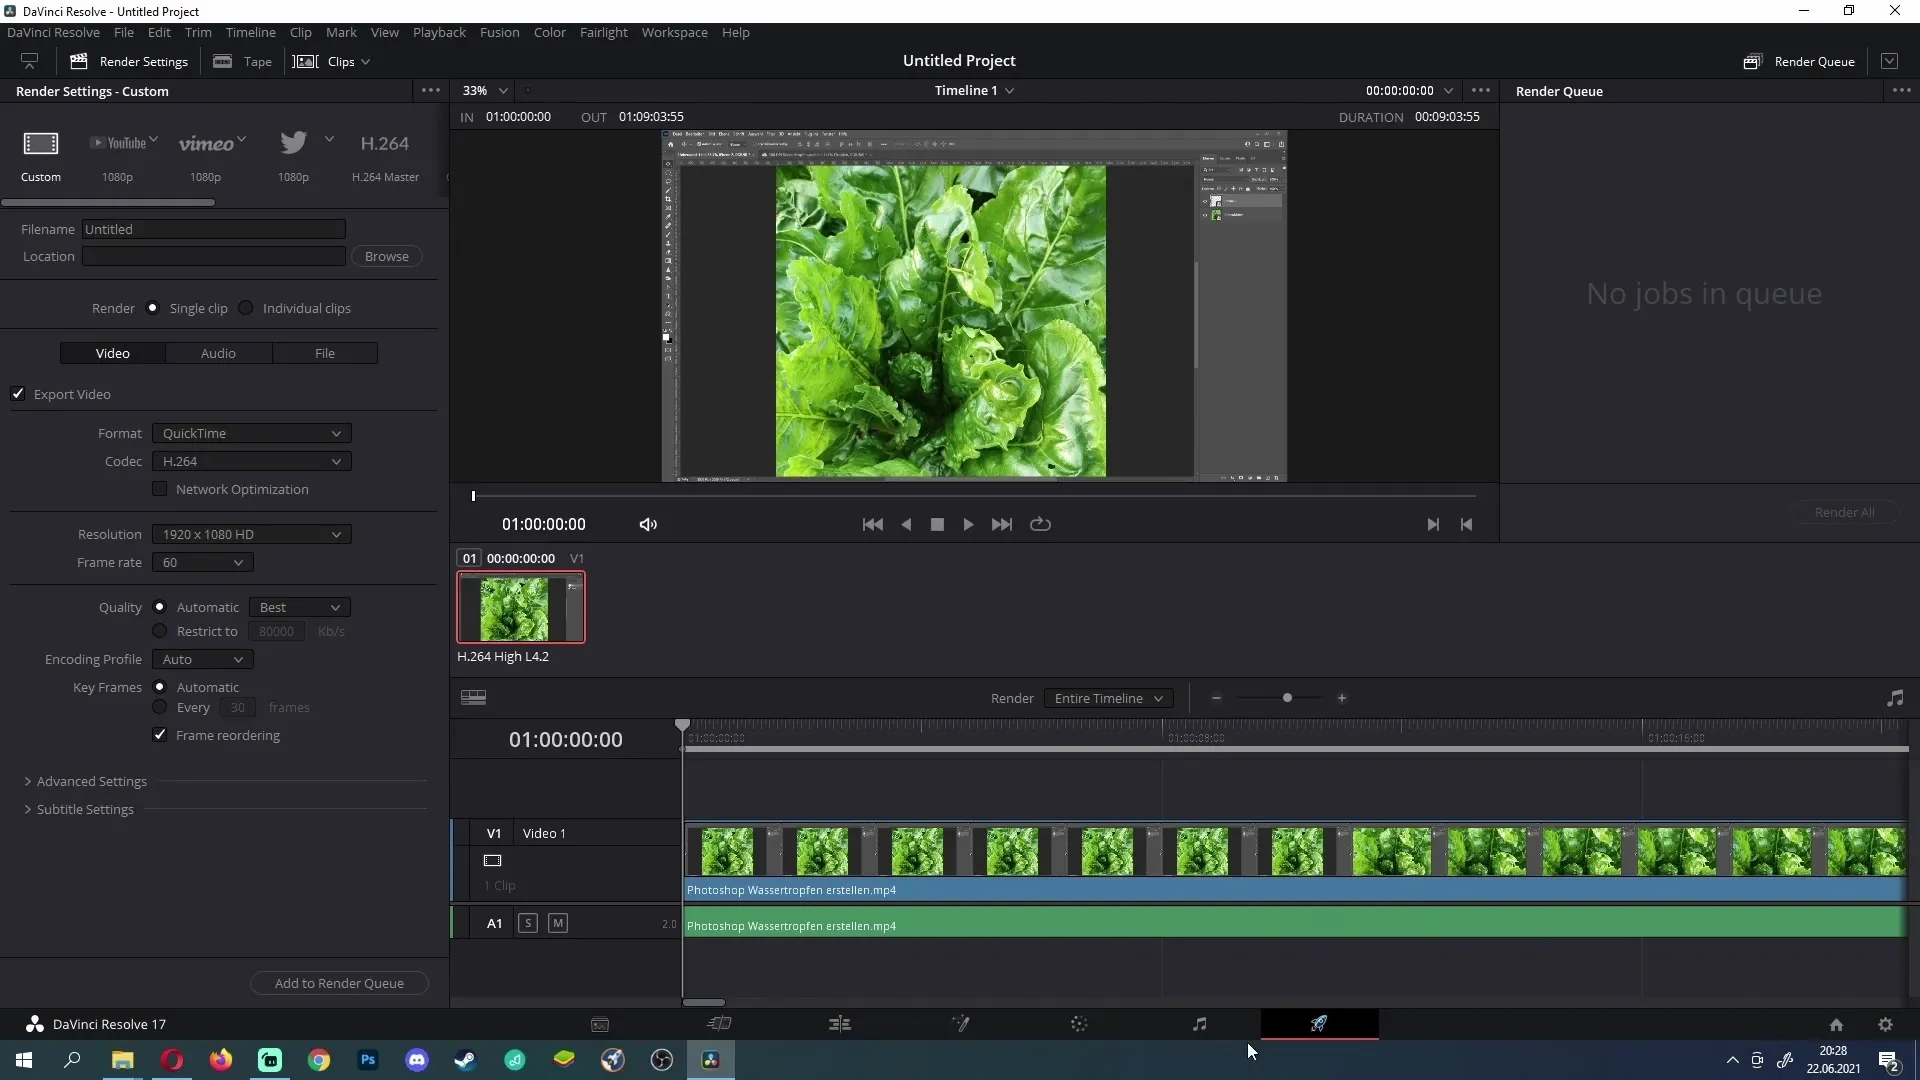
Task: Select Single clip radio button
Action: click(152, 307)
